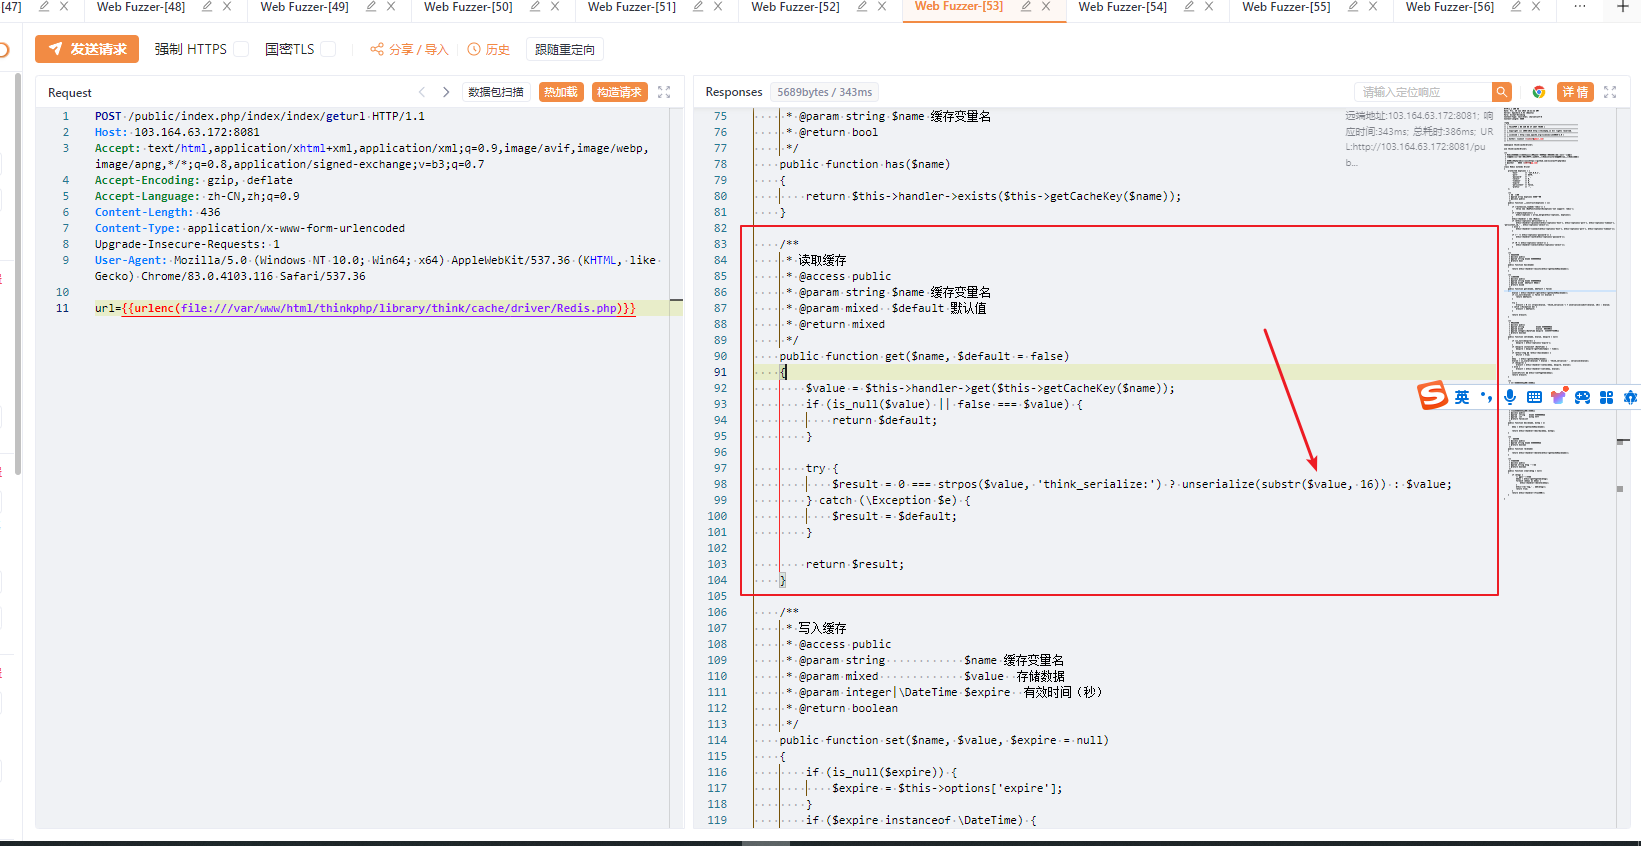The width and height of the screenshot is (1641, 846).
Task: Rename the Web Fuzzer-[51] tab via pencil icon
Action: (x=698, y=6)
